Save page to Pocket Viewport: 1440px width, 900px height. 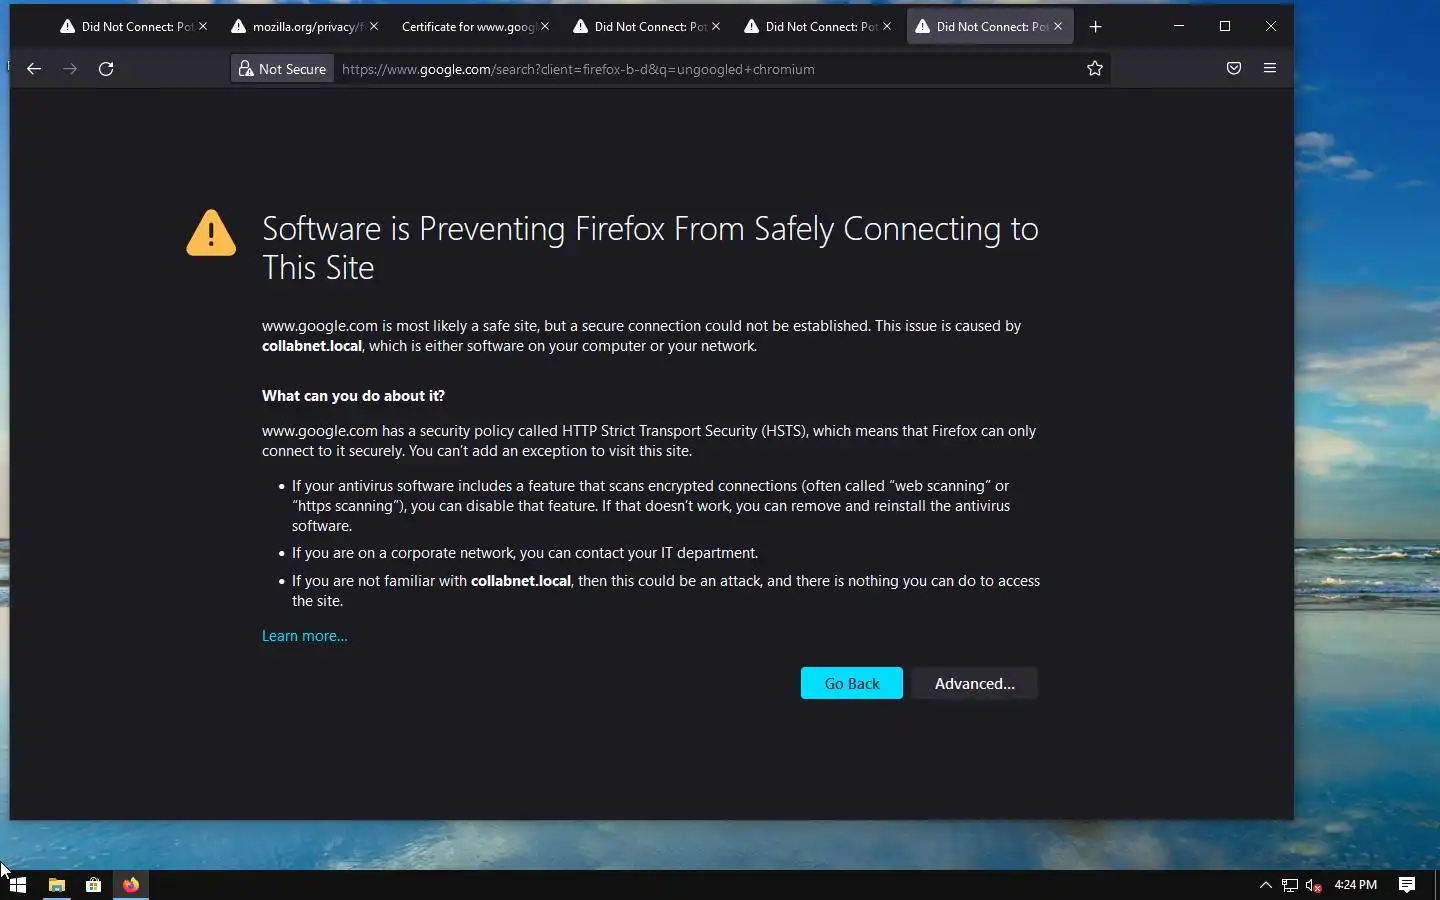point(1234,69)
